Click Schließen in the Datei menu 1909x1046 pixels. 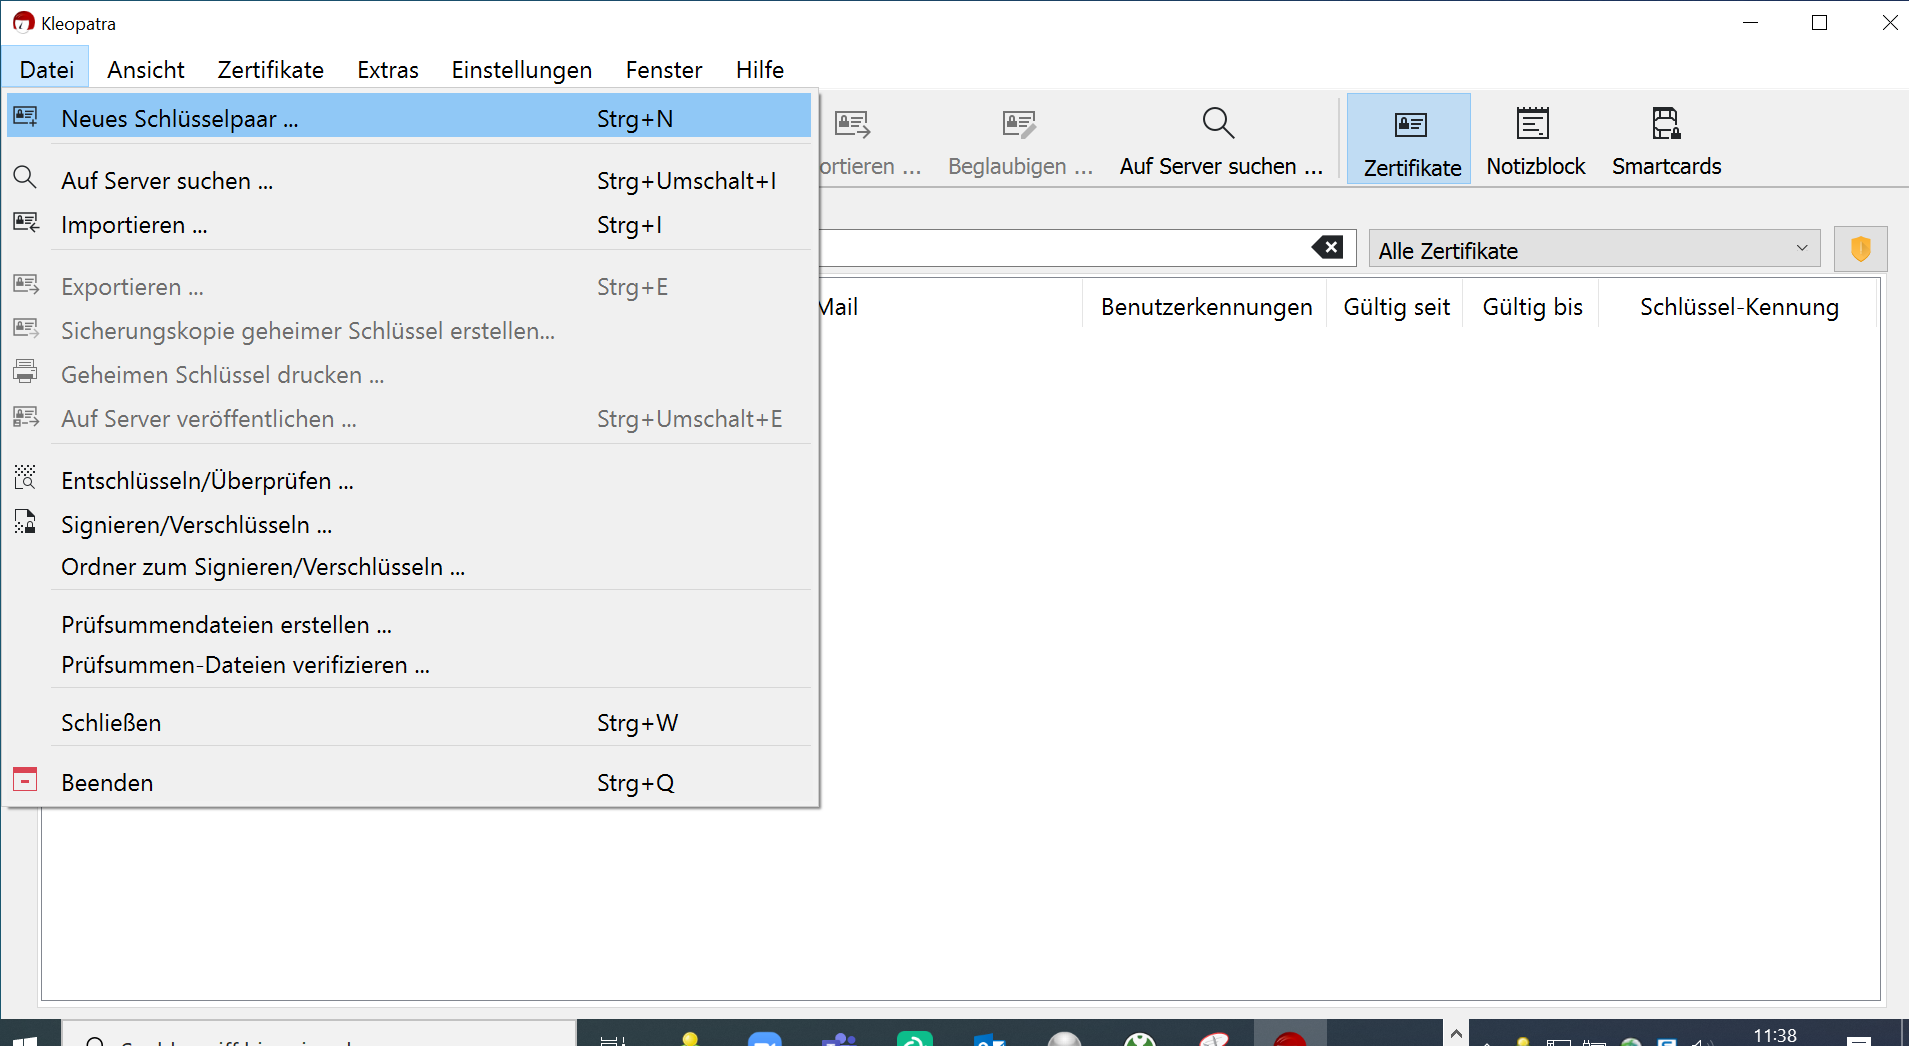[x=111, y=723]
